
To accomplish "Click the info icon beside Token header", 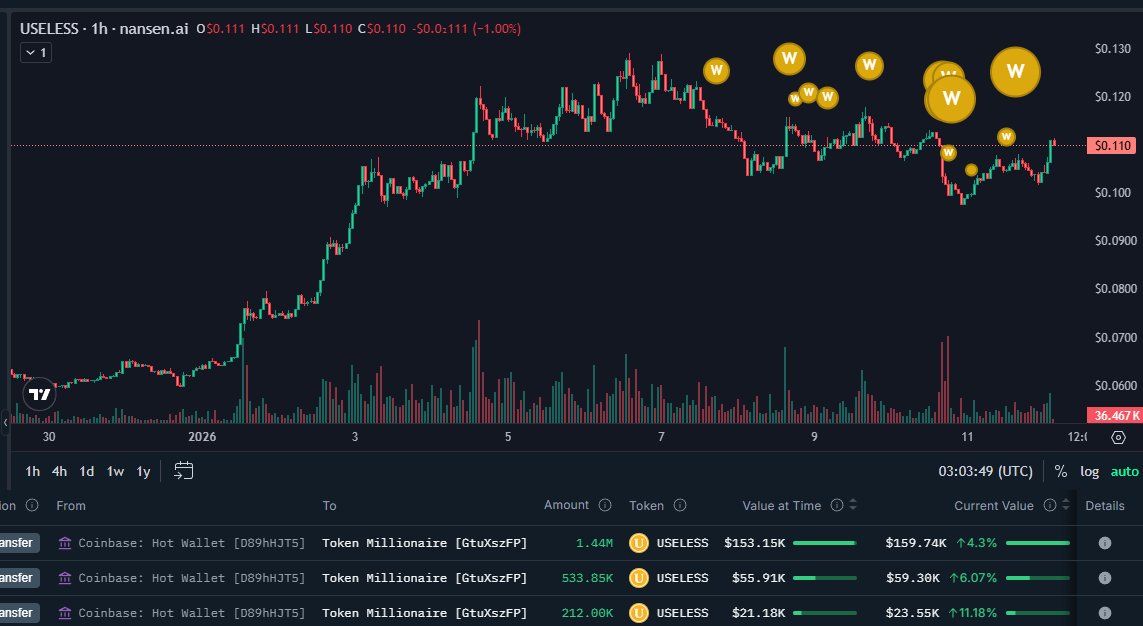I will 680,506.
